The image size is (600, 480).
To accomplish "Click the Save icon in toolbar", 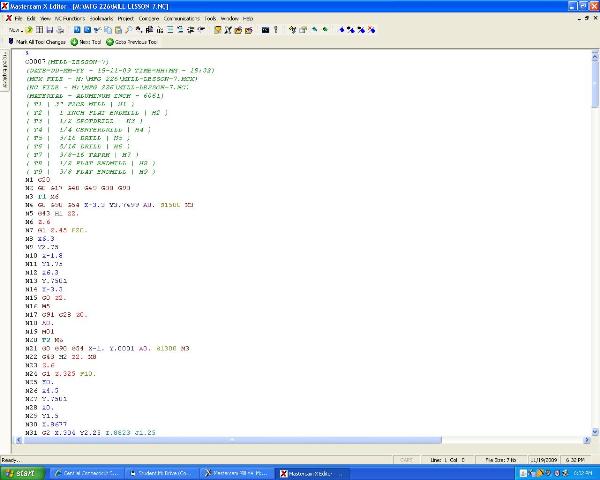I will (48, 30).
